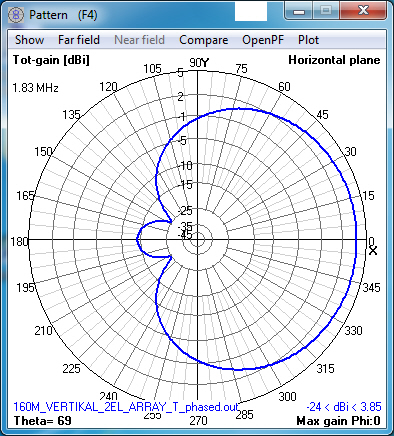Screen dimensions: 394x436
Task: Click the 75 degree angle label
Action: pos(241,69)
